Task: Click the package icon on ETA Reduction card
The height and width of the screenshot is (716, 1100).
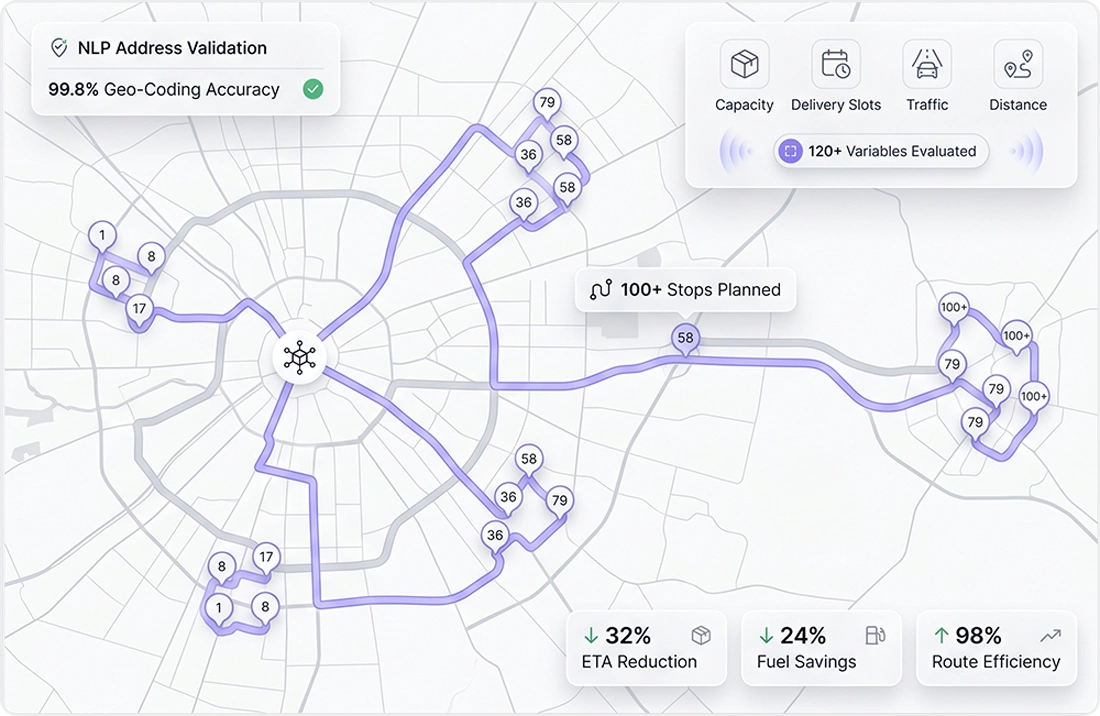Action: [701, 635]
